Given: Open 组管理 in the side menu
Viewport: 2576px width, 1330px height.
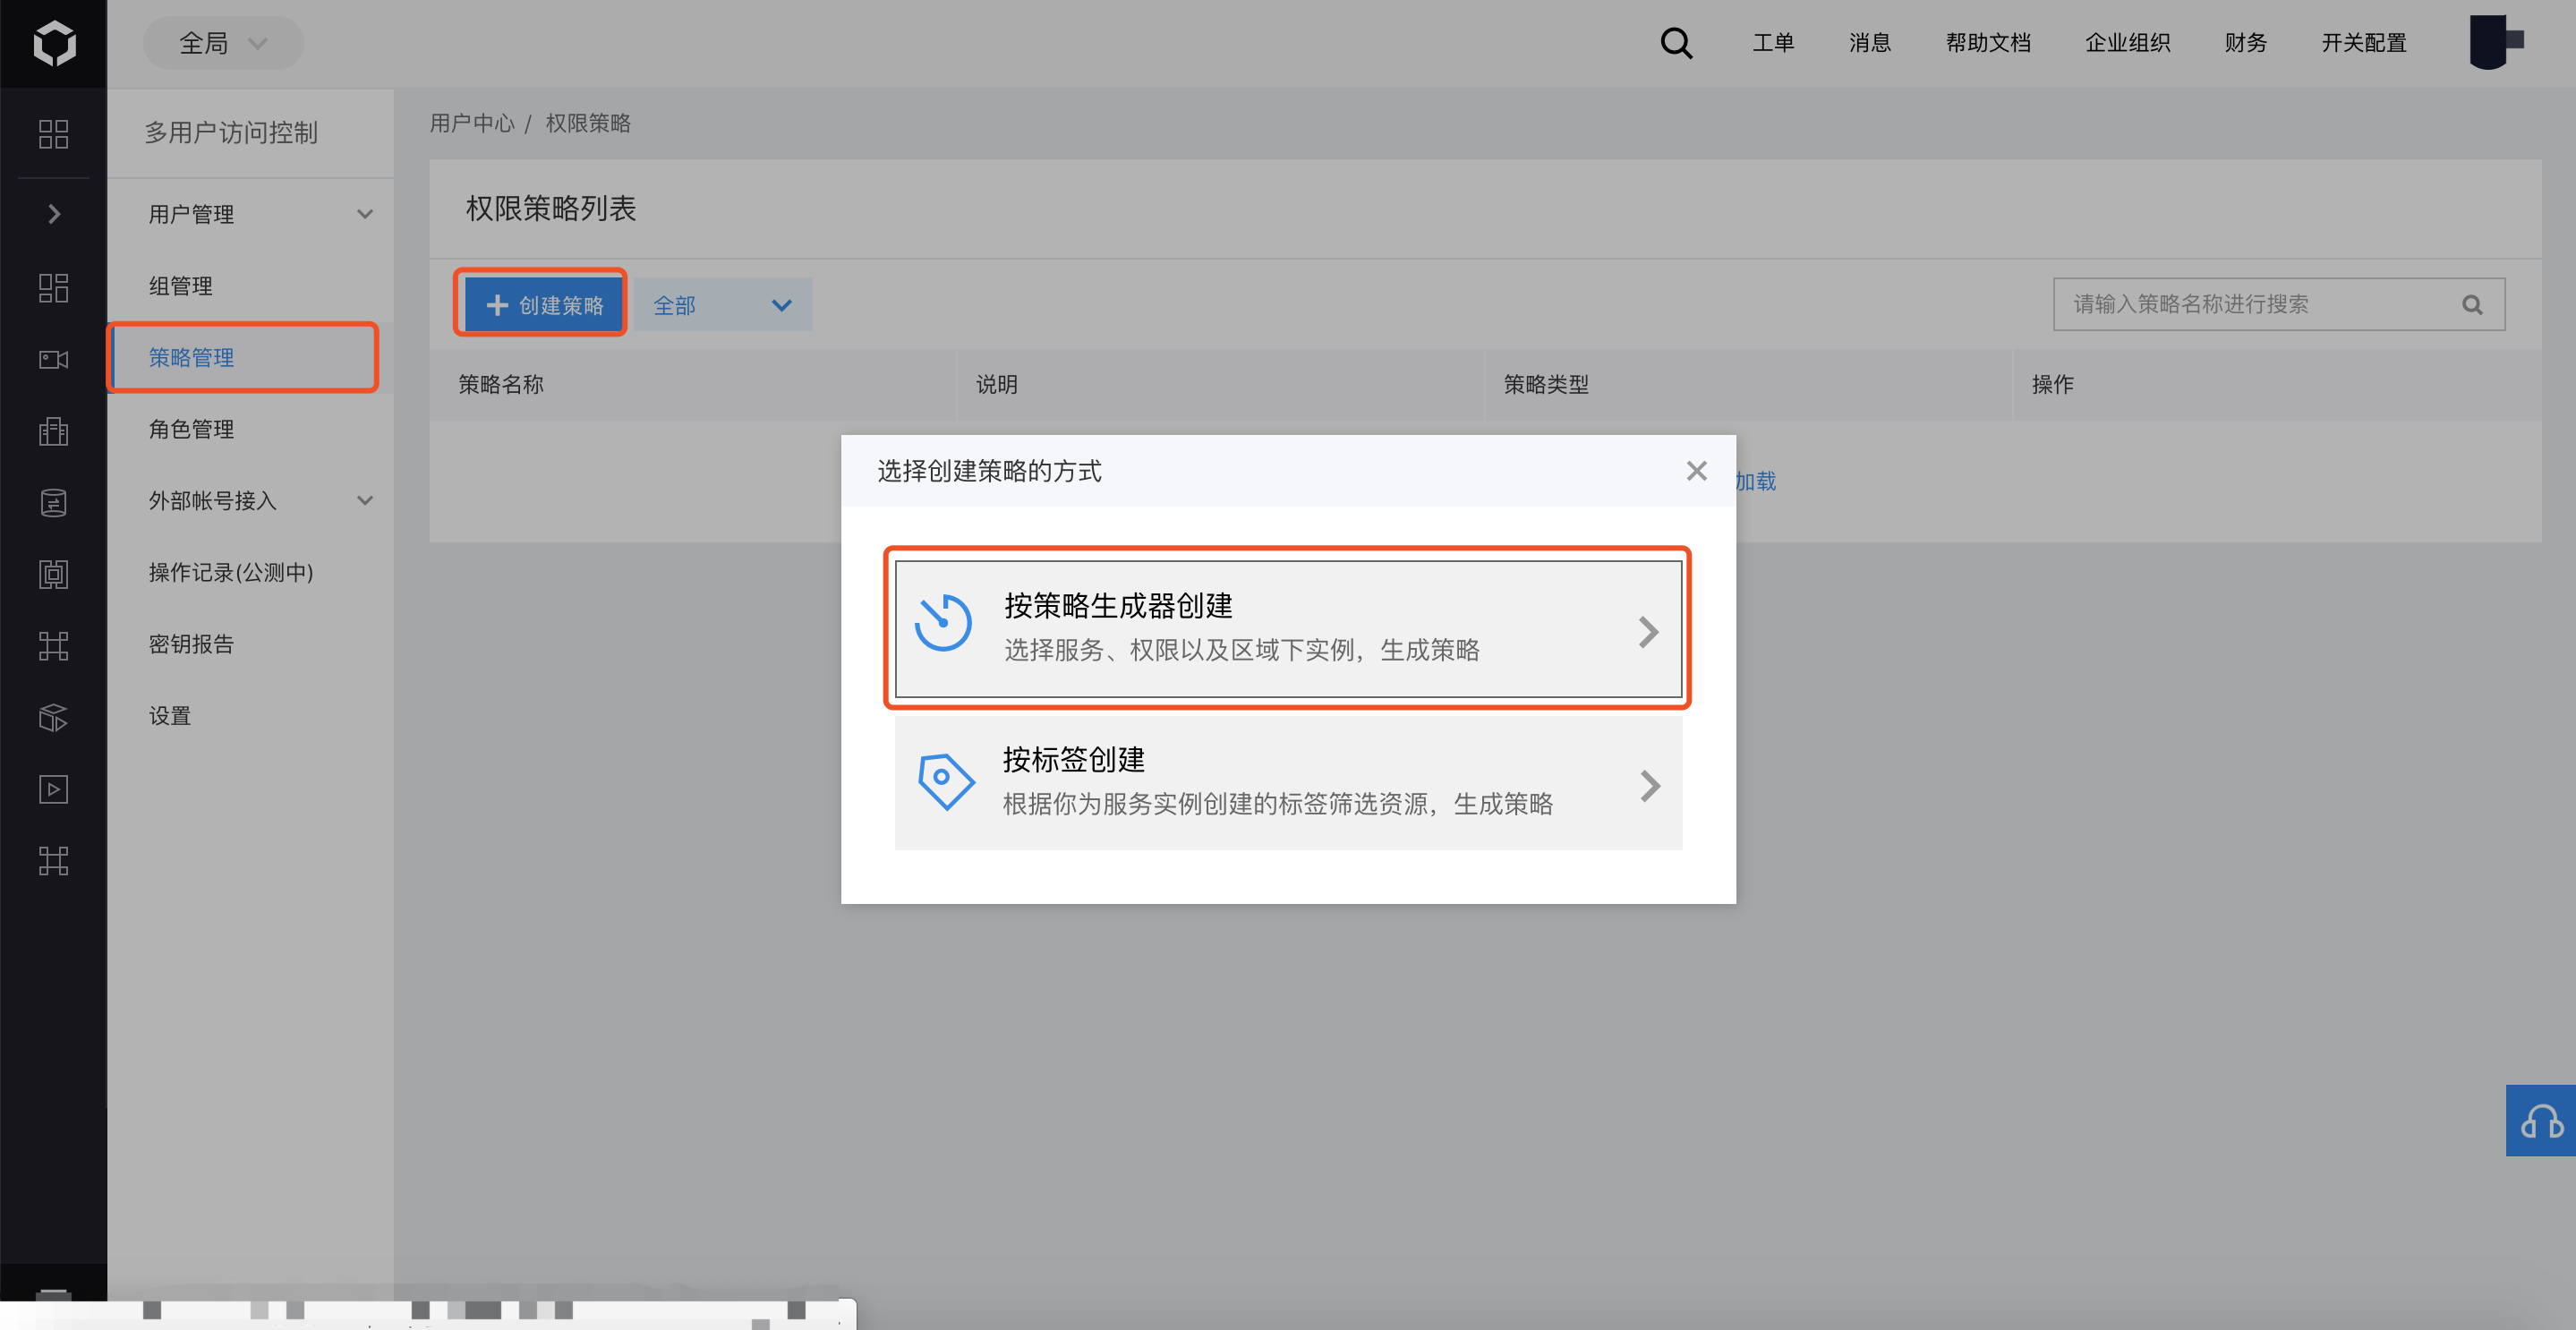Looking at the screenshot, I should [x=250, y=286].
